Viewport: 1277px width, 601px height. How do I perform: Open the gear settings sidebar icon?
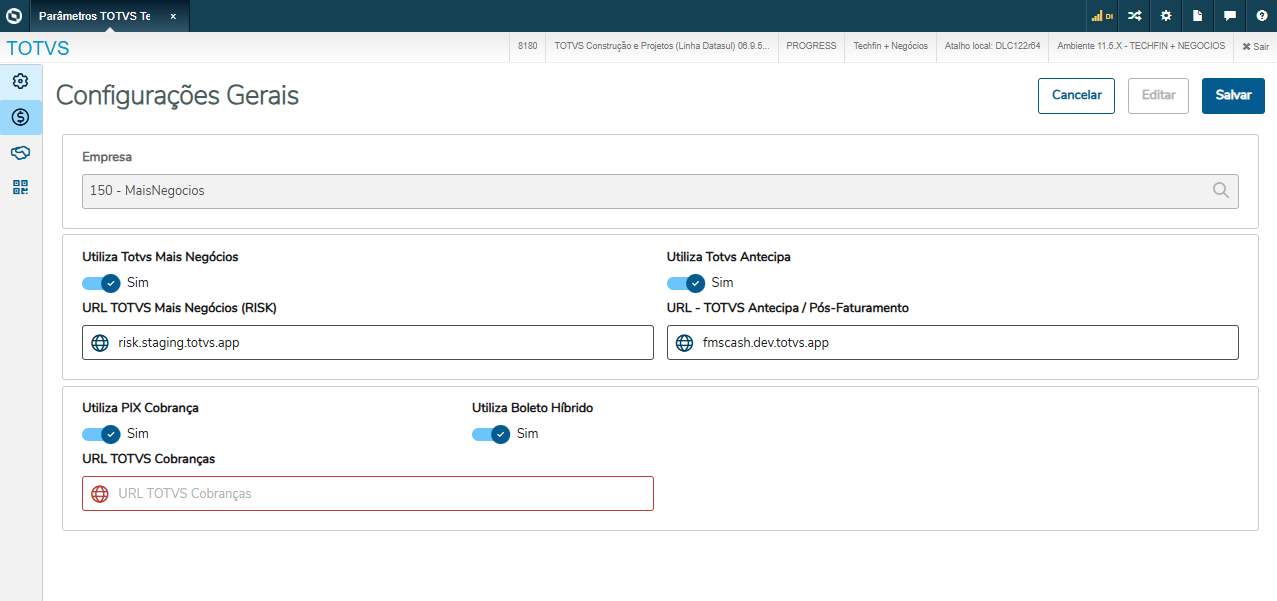pyautogui.click(x=20, y=81)
